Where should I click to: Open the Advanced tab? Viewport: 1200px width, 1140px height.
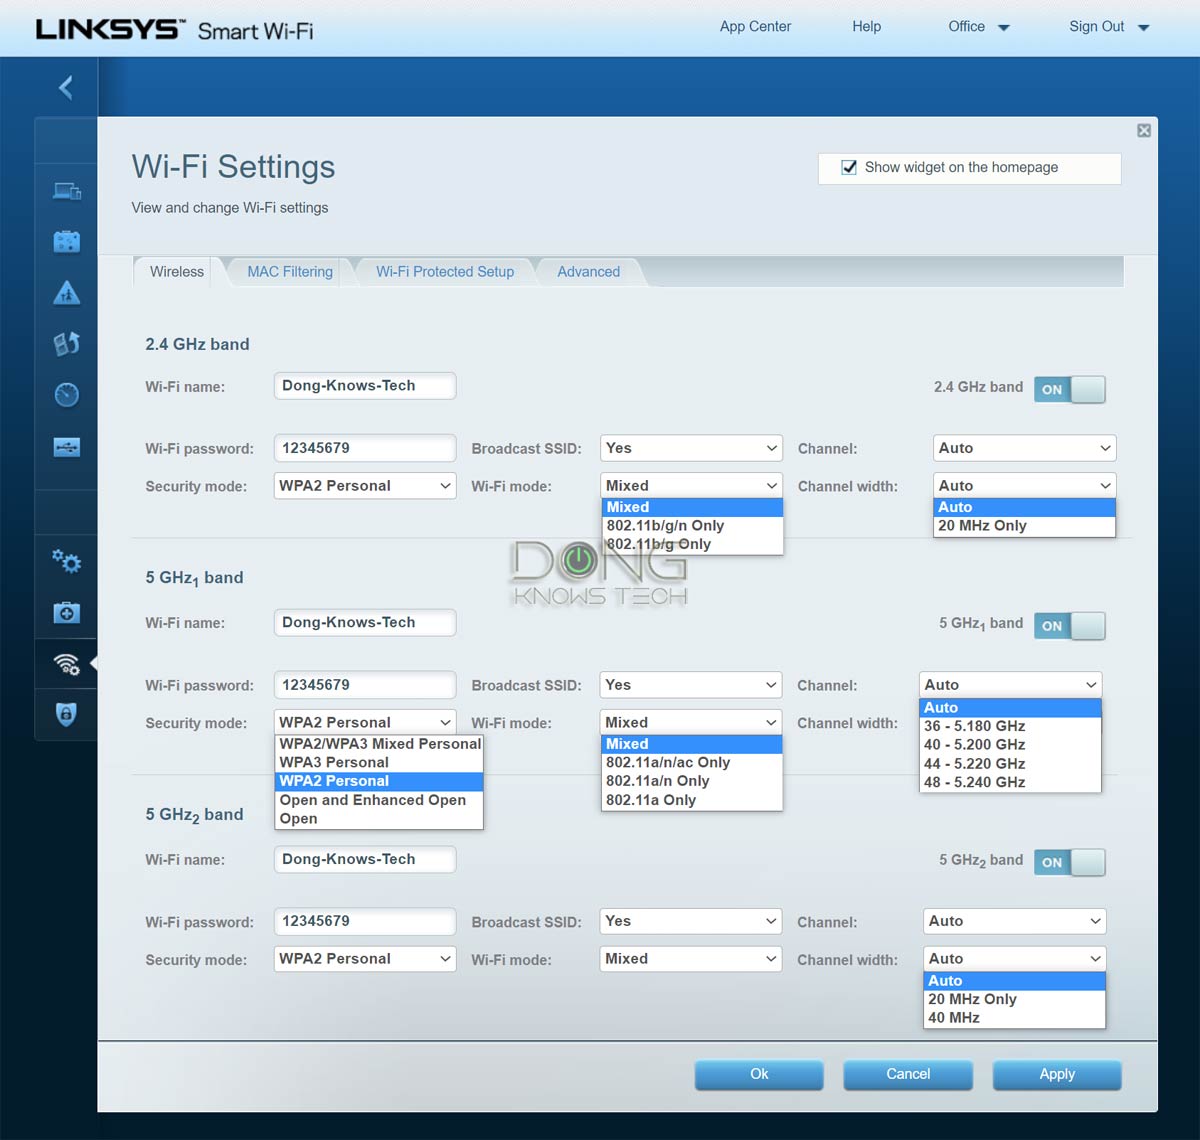click(588, 272)
